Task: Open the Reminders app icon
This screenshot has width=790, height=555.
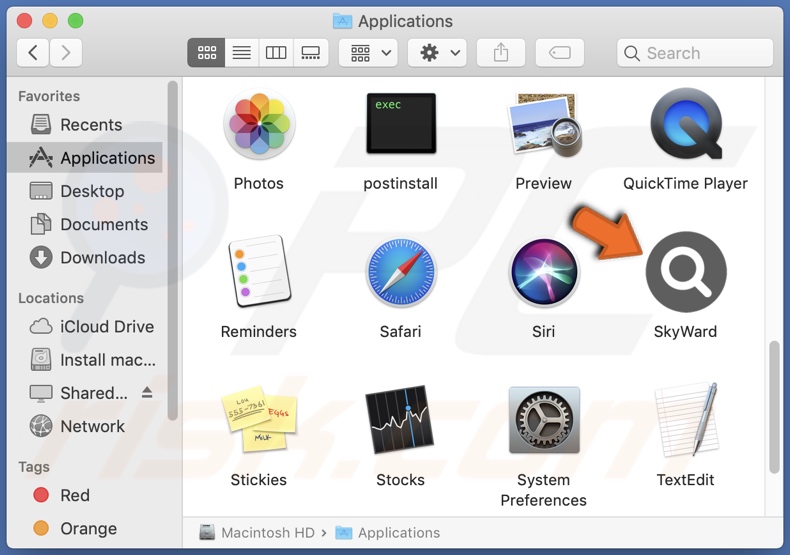Action: [259, 271]
